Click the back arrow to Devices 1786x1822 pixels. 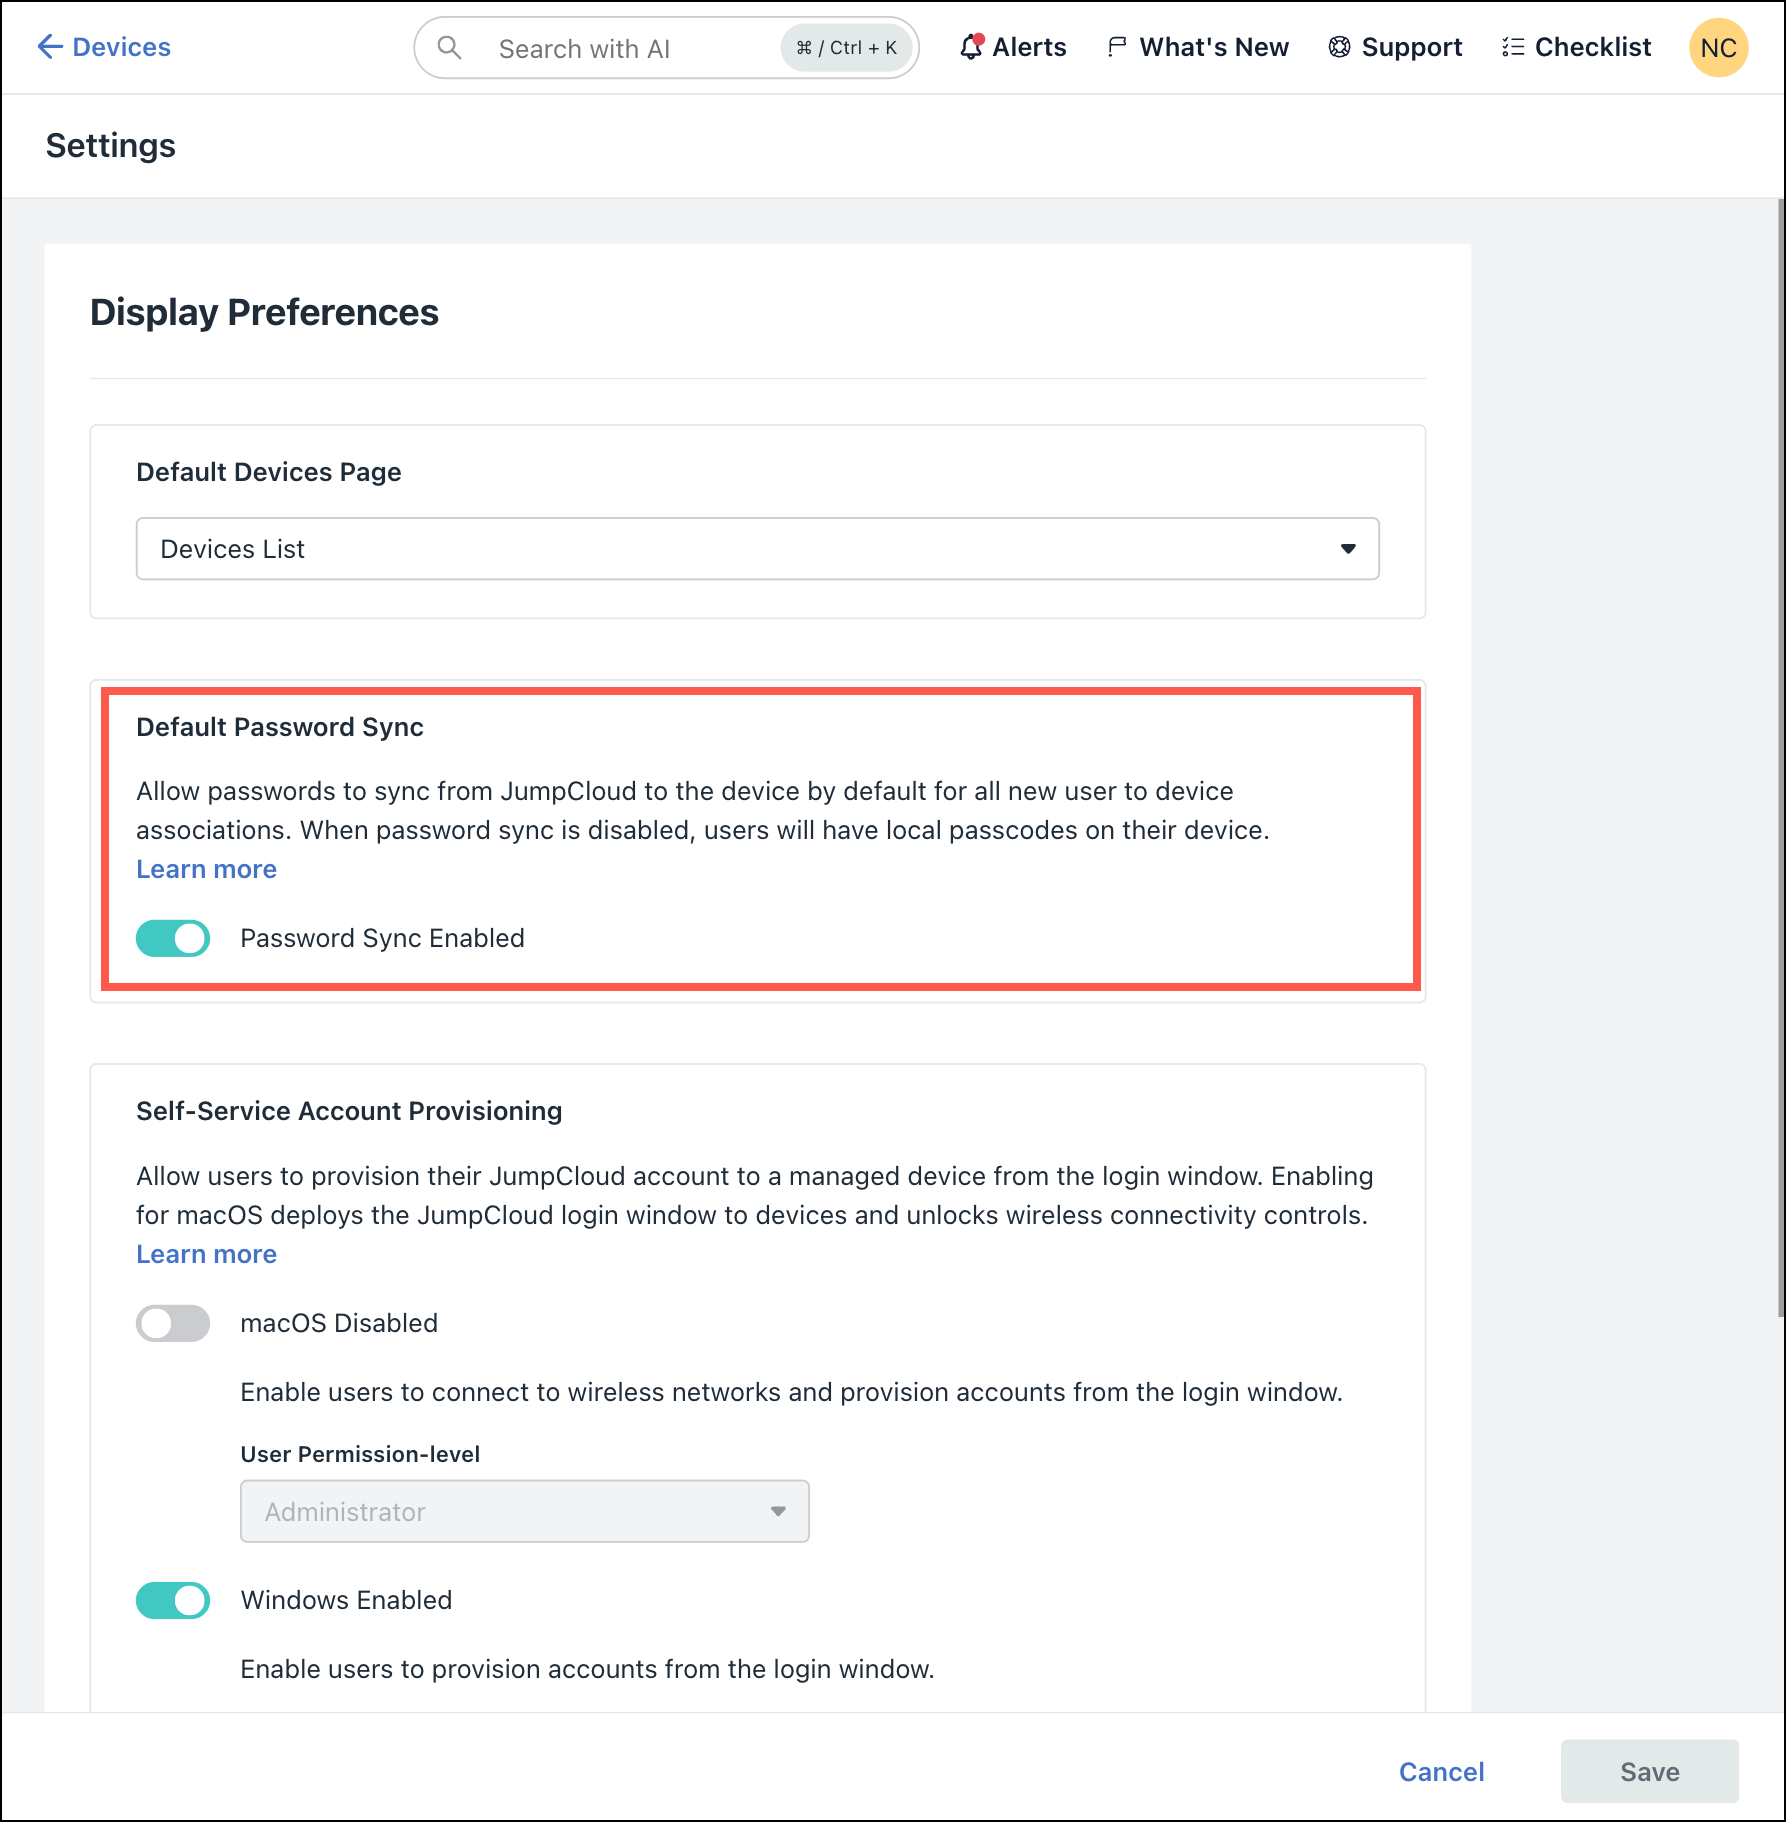point(51,46)
